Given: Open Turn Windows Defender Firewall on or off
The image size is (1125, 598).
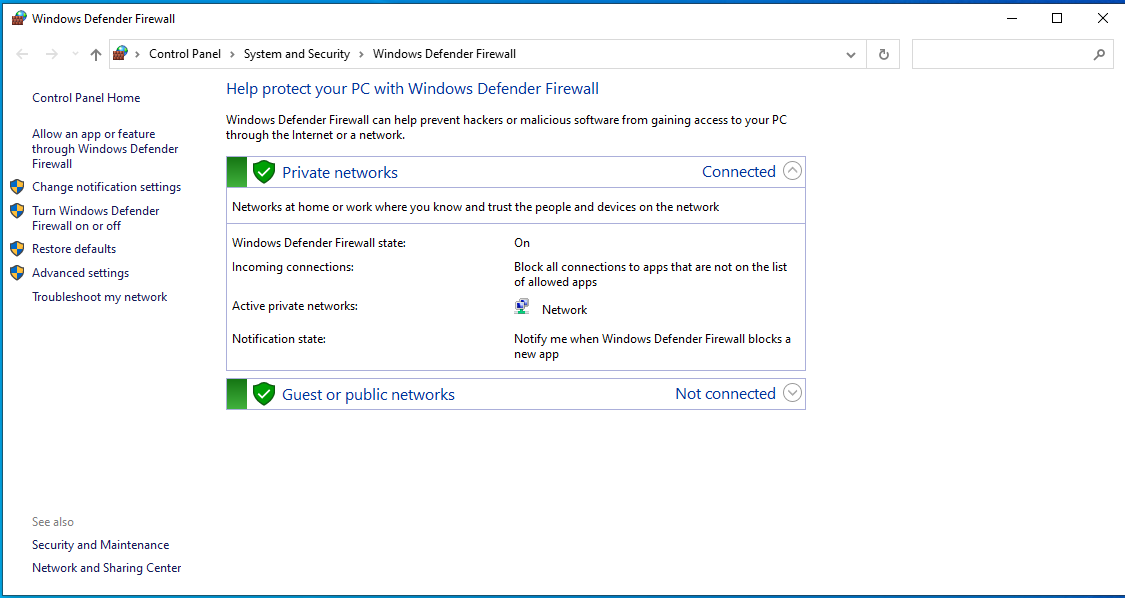Looking at the screenshot, I should point(95,218).
